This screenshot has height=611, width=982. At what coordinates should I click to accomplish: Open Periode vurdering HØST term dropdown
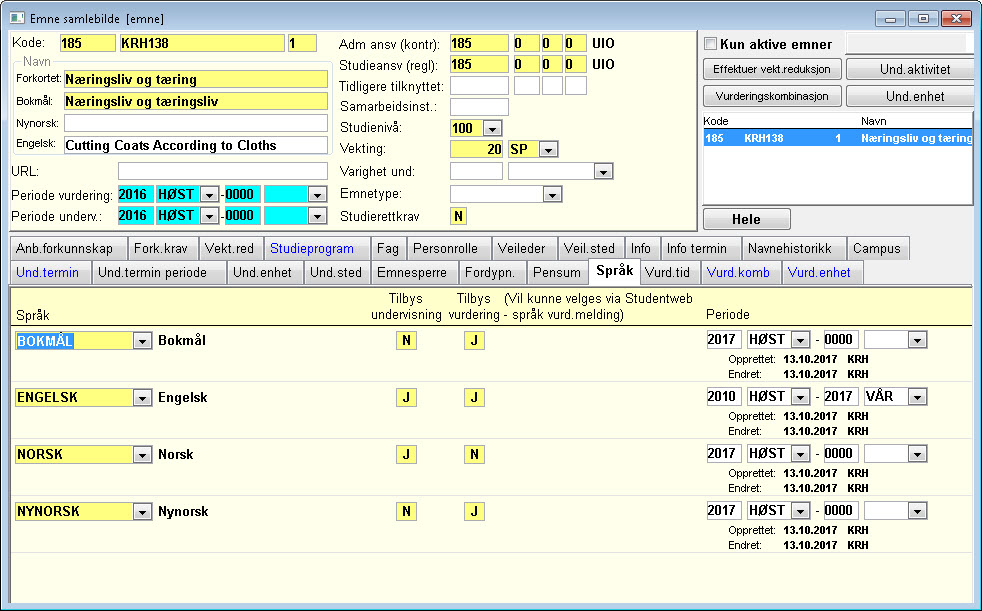(209, 195)
